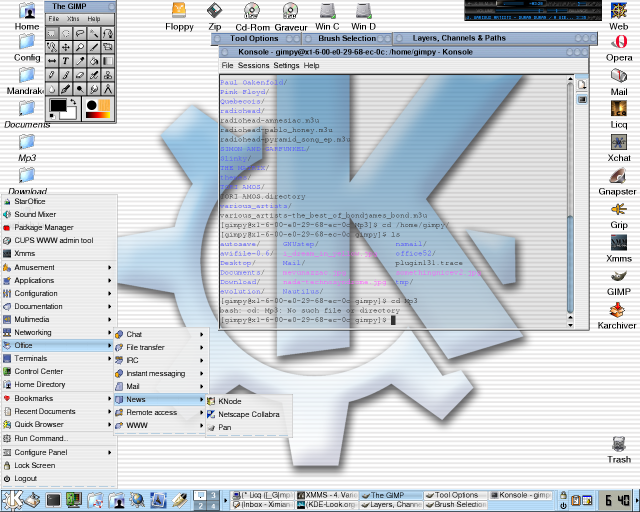Select the Fuzzy Select magic wand tool
Image resolution: width=640 pixels, height=512 pixels.
pos(94,33)
